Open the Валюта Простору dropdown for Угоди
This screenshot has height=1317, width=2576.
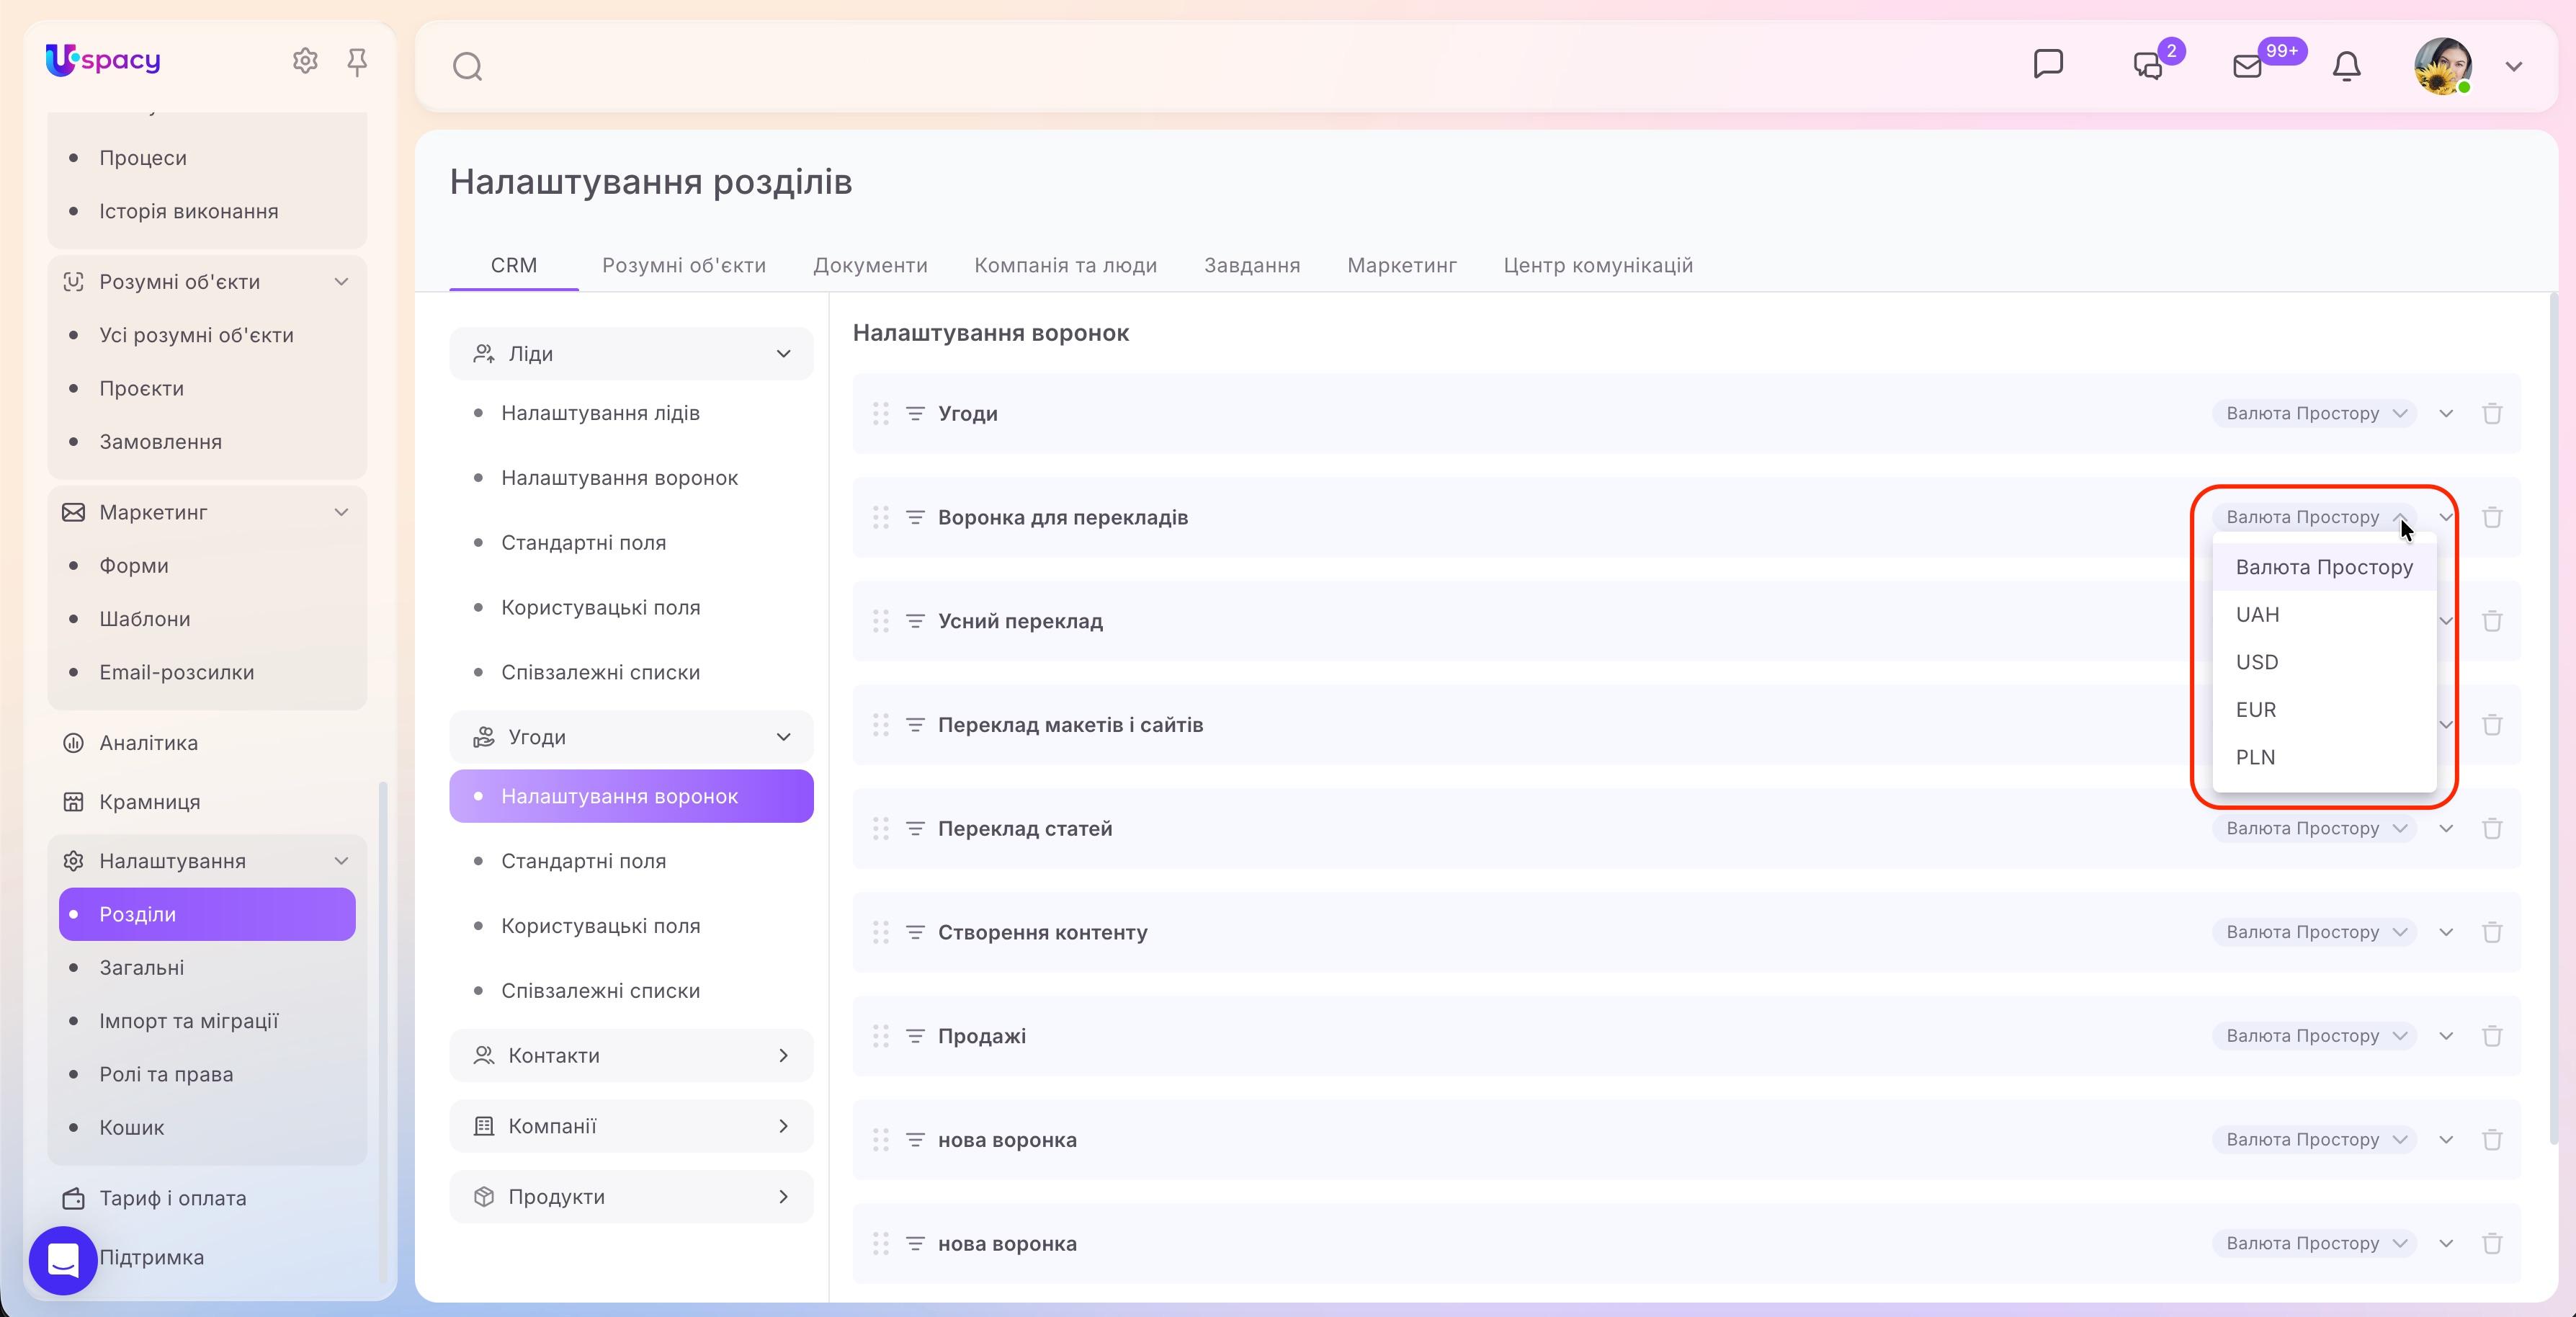pyautogui.click(x=2314, y=413)
